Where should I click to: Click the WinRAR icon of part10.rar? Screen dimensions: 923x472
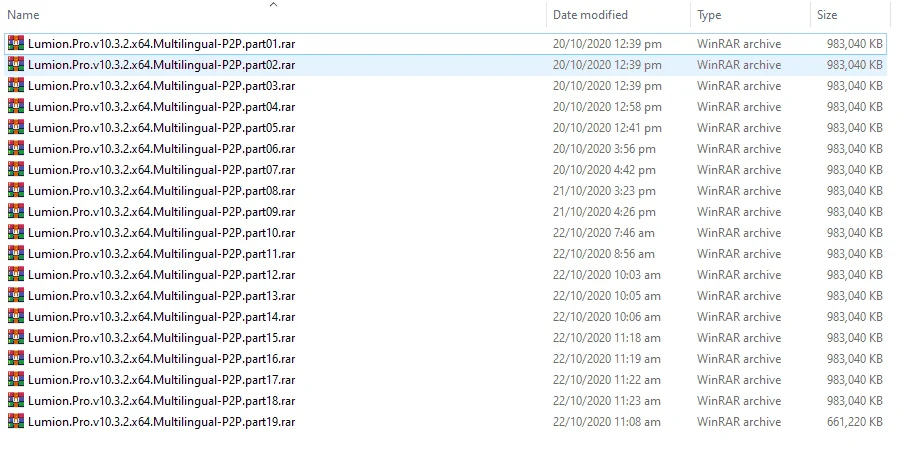(x=16, y=232)
